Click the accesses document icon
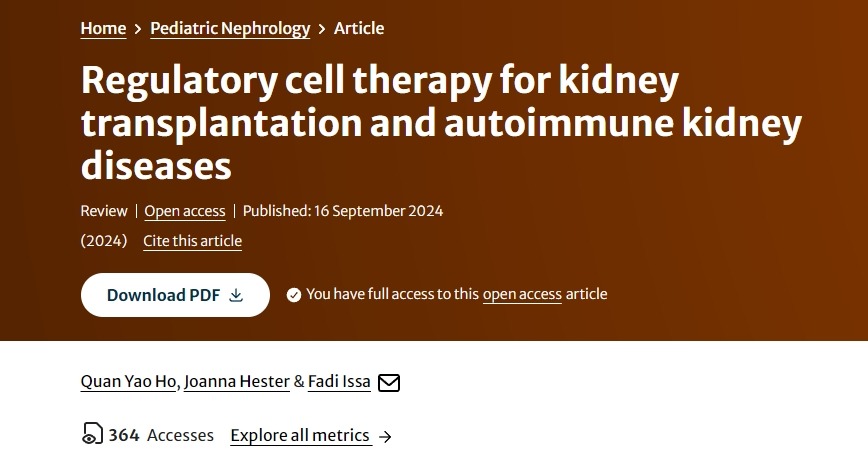 92,435
